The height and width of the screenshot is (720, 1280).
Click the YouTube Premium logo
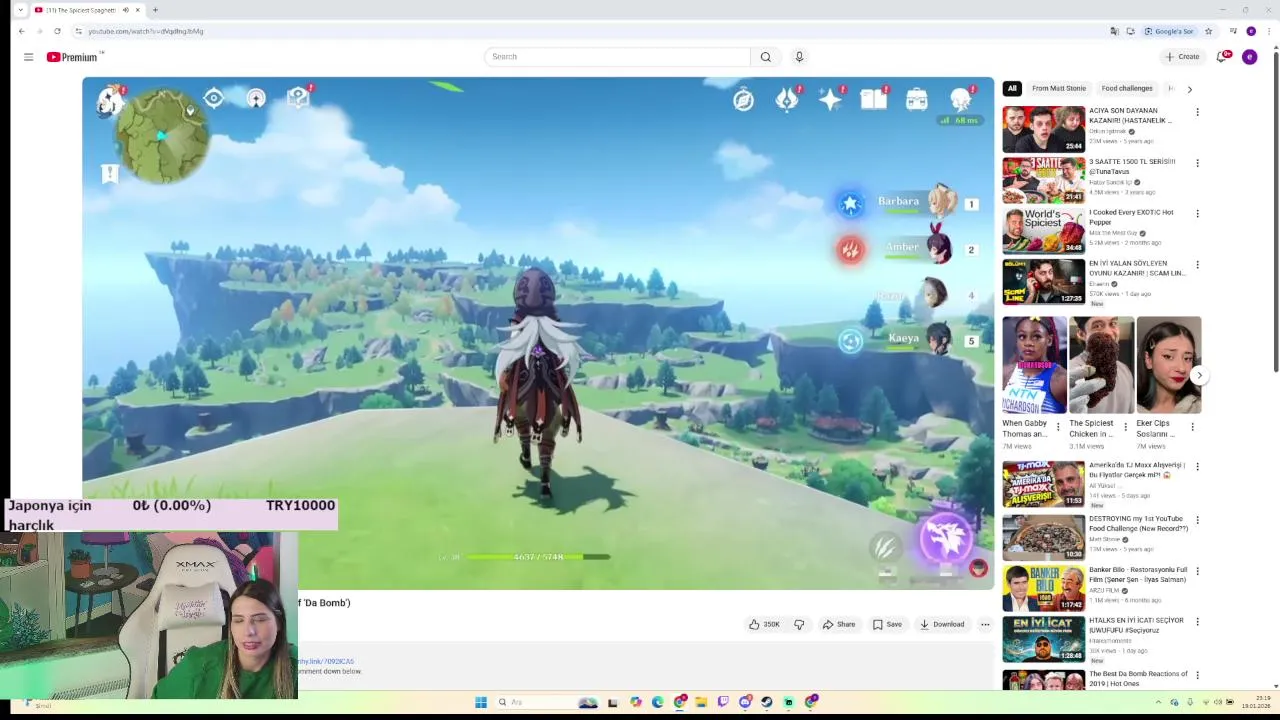pos(72,57)
